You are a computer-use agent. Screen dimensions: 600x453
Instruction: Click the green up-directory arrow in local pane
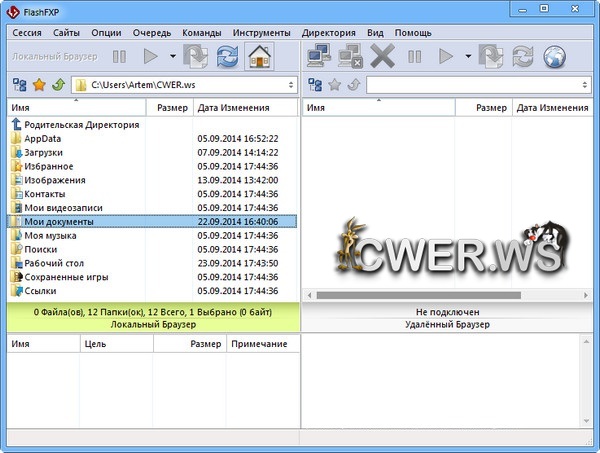58,85
